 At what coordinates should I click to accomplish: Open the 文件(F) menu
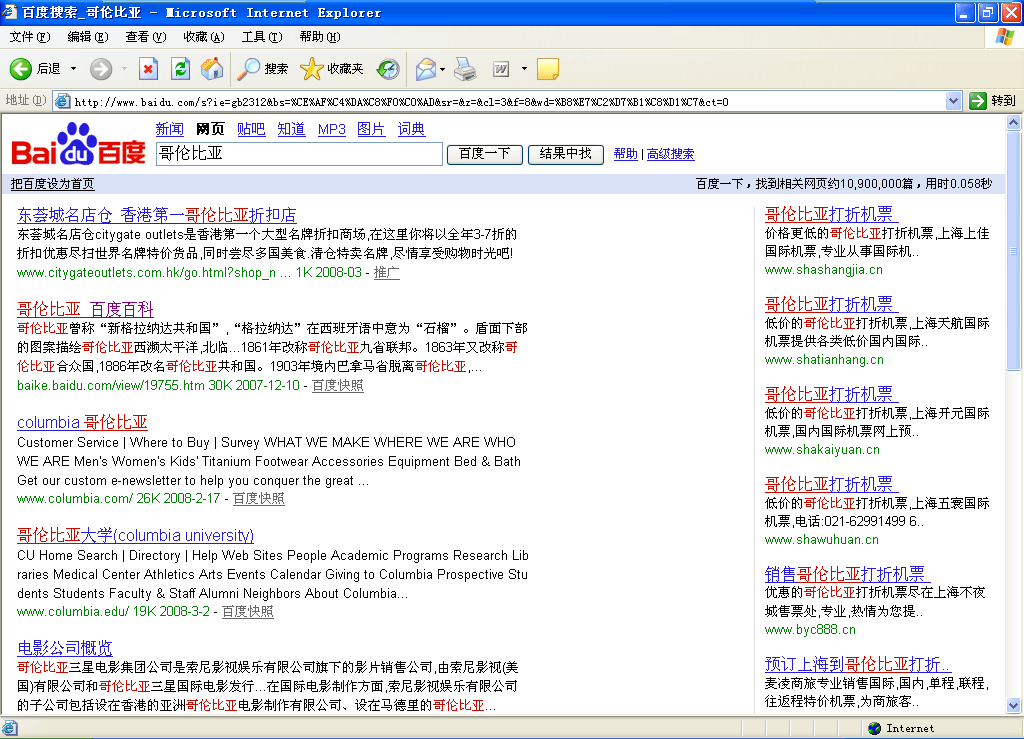click(29, 37)
